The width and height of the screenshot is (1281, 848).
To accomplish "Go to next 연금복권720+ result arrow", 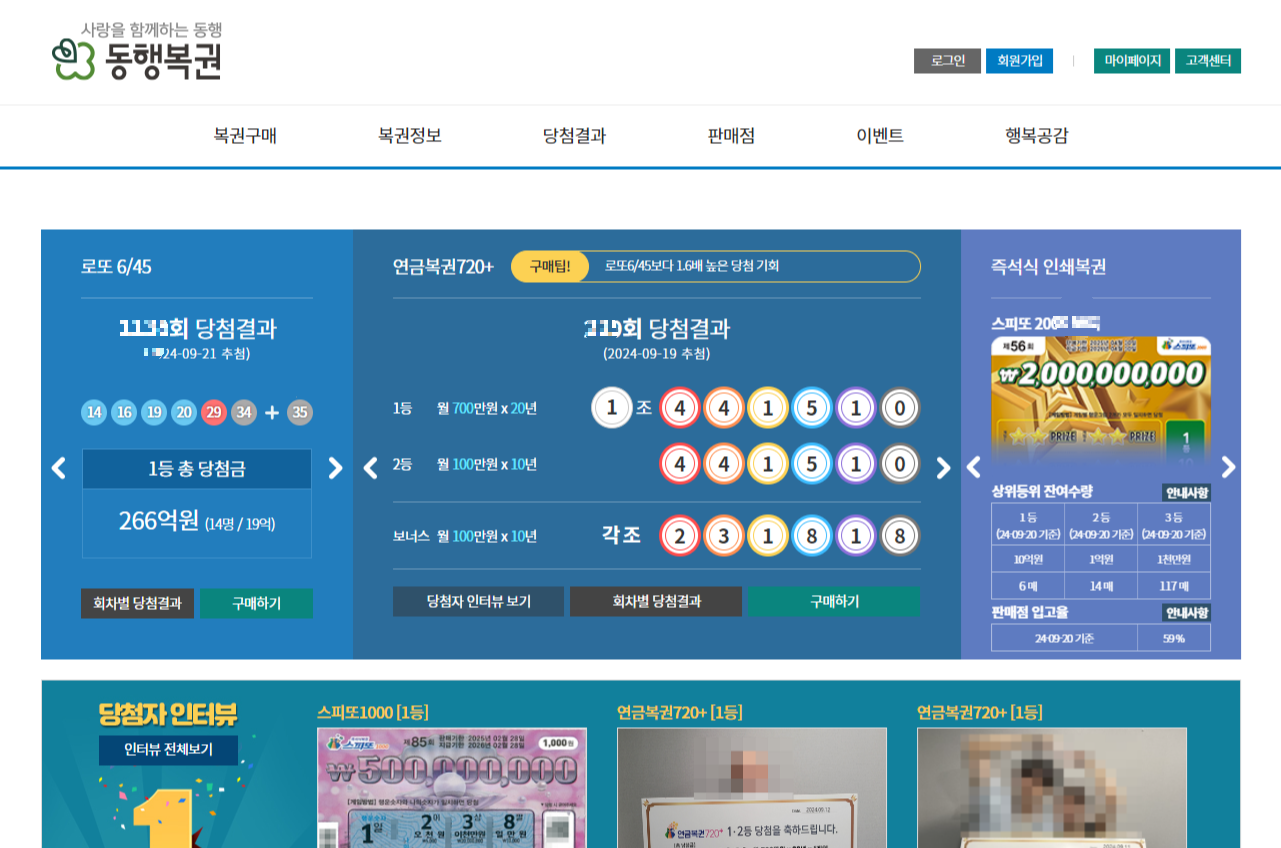I will pyautogui.click(x=943, y=468).
